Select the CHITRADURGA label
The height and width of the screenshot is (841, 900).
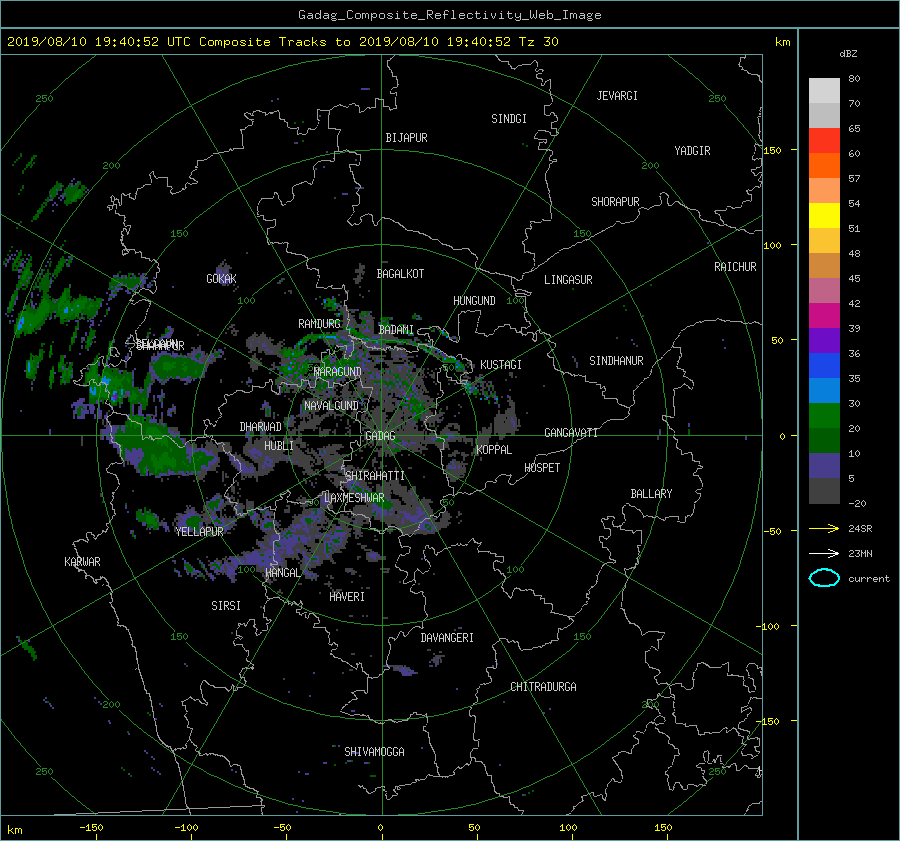coord(543,687)
